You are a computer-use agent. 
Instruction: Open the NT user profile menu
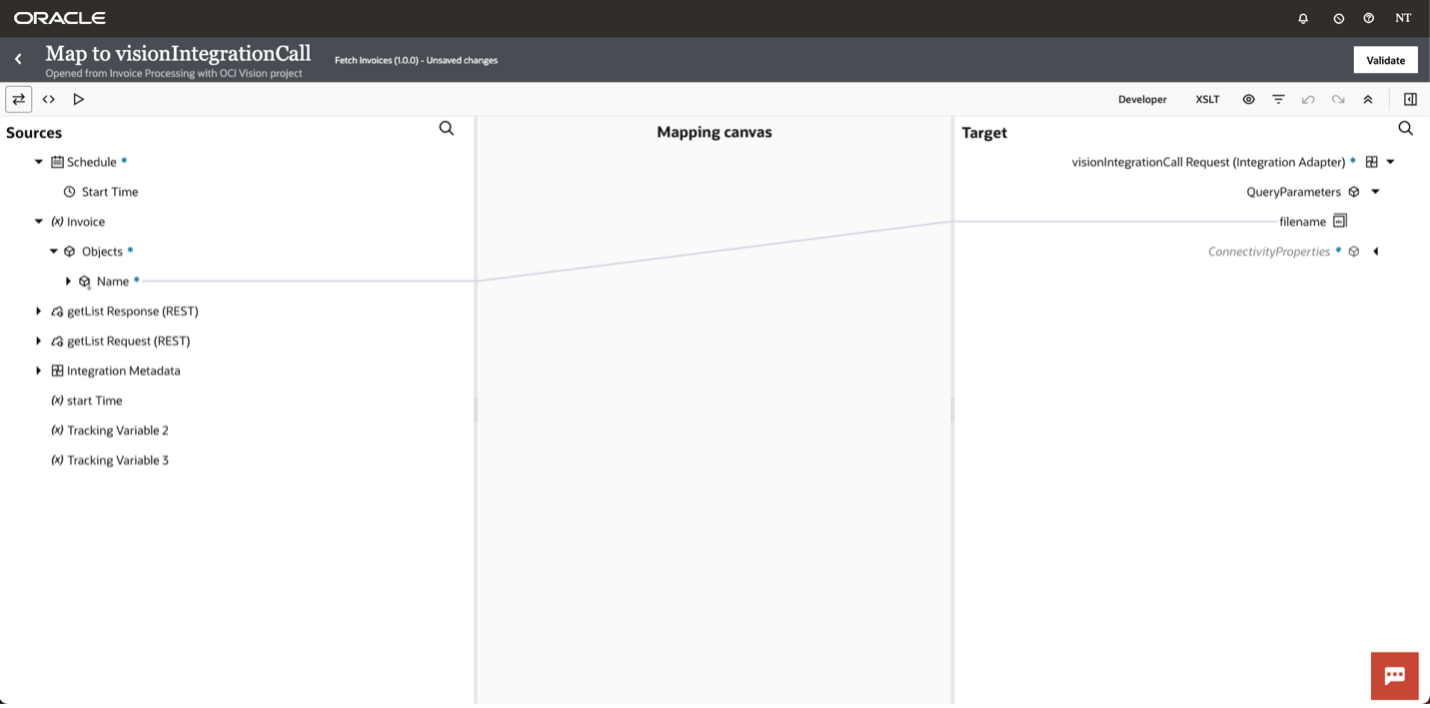coord(1403,18)
